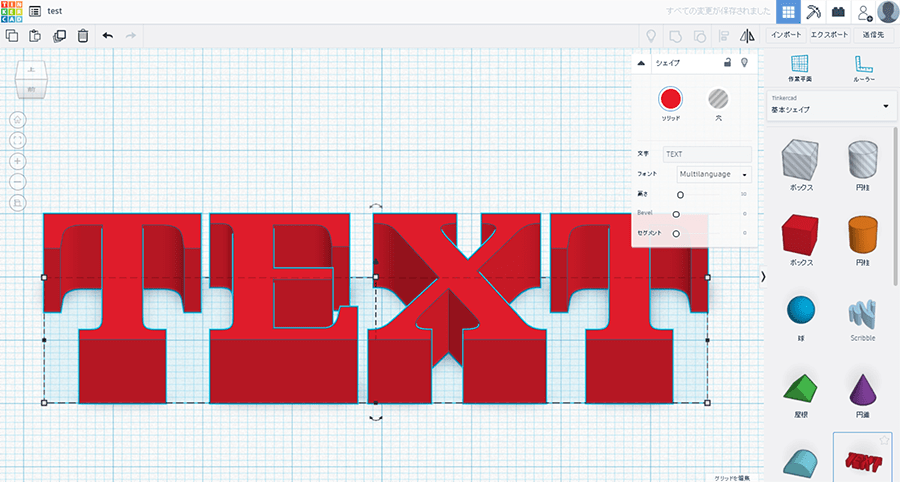900x482 pixels.
Task: Click the 高さ height slider handle
Action: pos(680,195)
